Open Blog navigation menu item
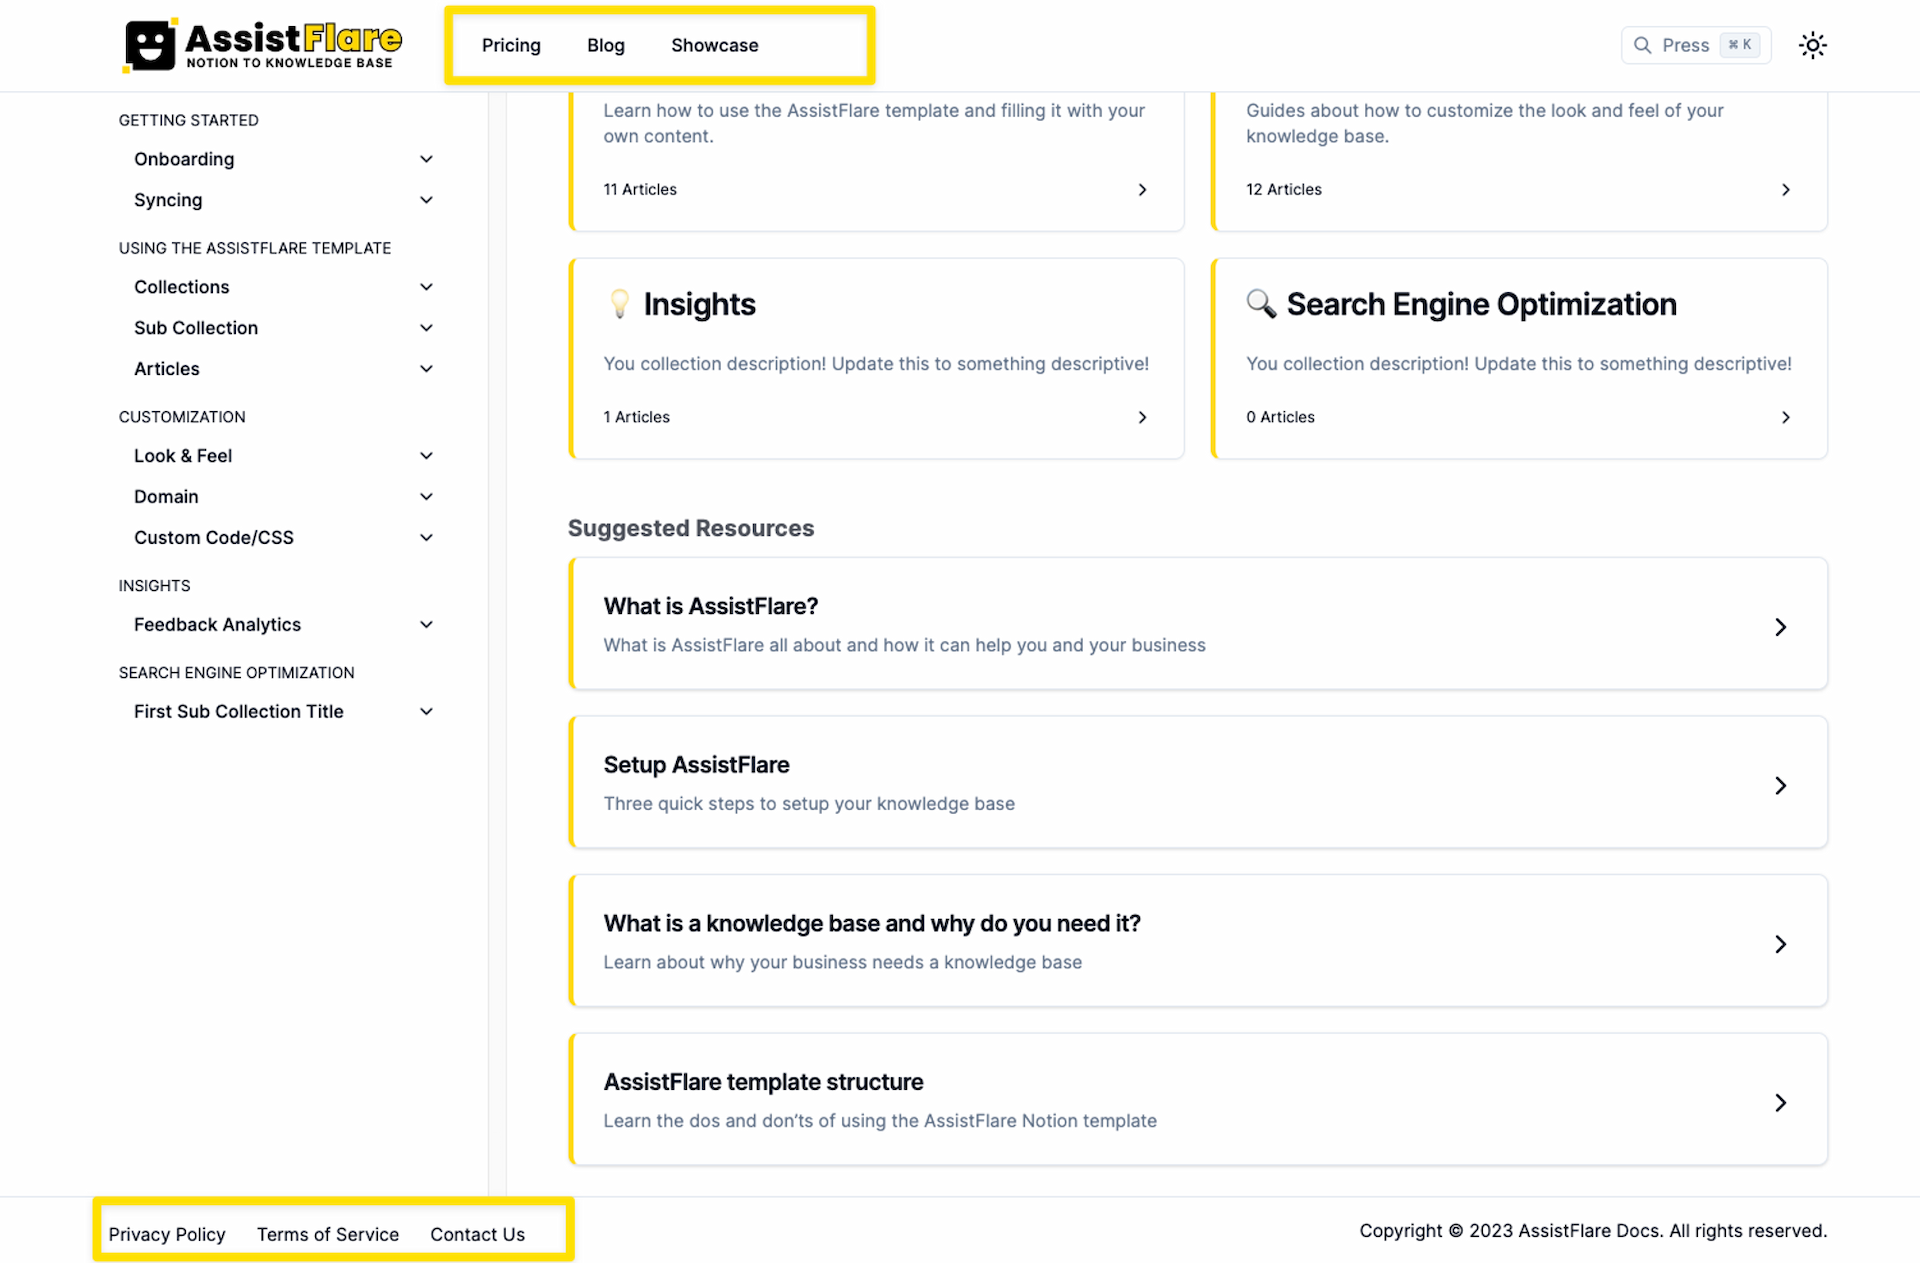 tap(605, 44)
